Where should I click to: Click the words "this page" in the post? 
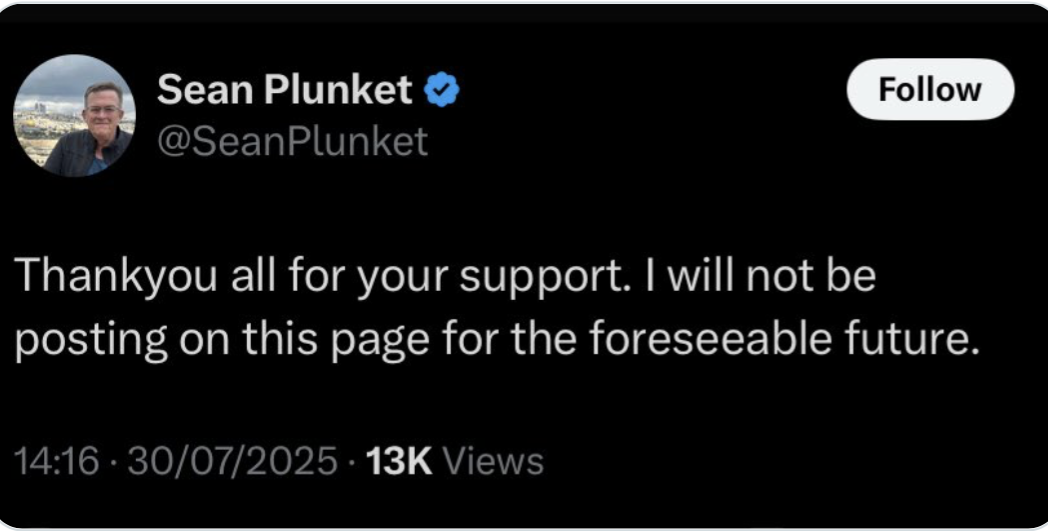[324, 342]
